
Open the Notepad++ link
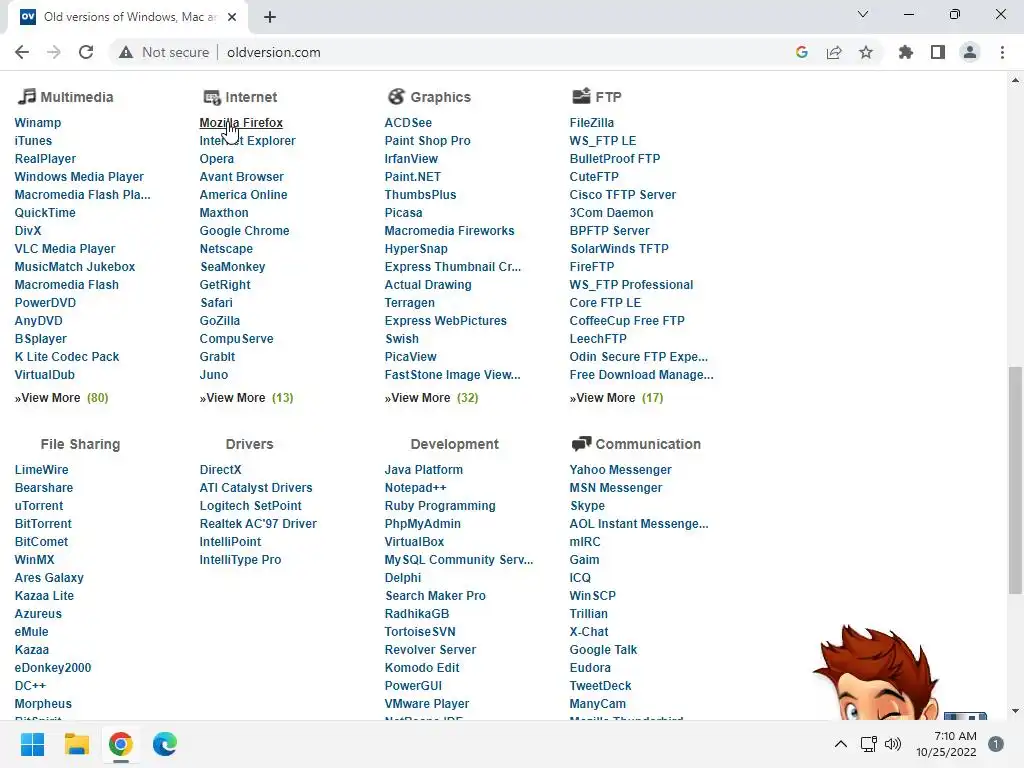415,488
